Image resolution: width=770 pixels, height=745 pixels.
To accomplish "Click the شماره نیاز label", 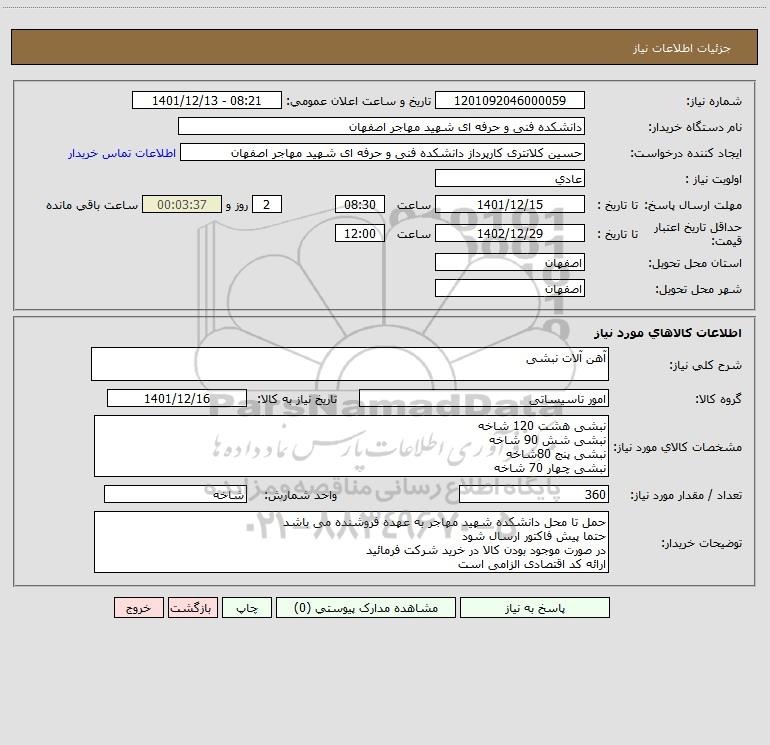I will coord(714,102).
